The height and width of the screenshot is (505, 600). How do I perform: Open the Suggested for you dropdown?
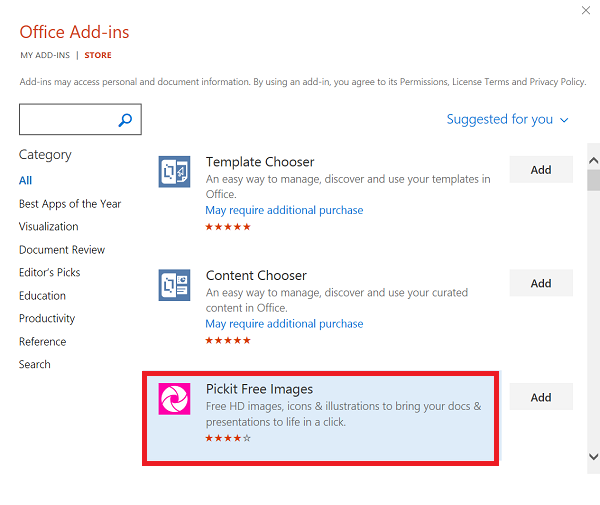click(507, 119)
